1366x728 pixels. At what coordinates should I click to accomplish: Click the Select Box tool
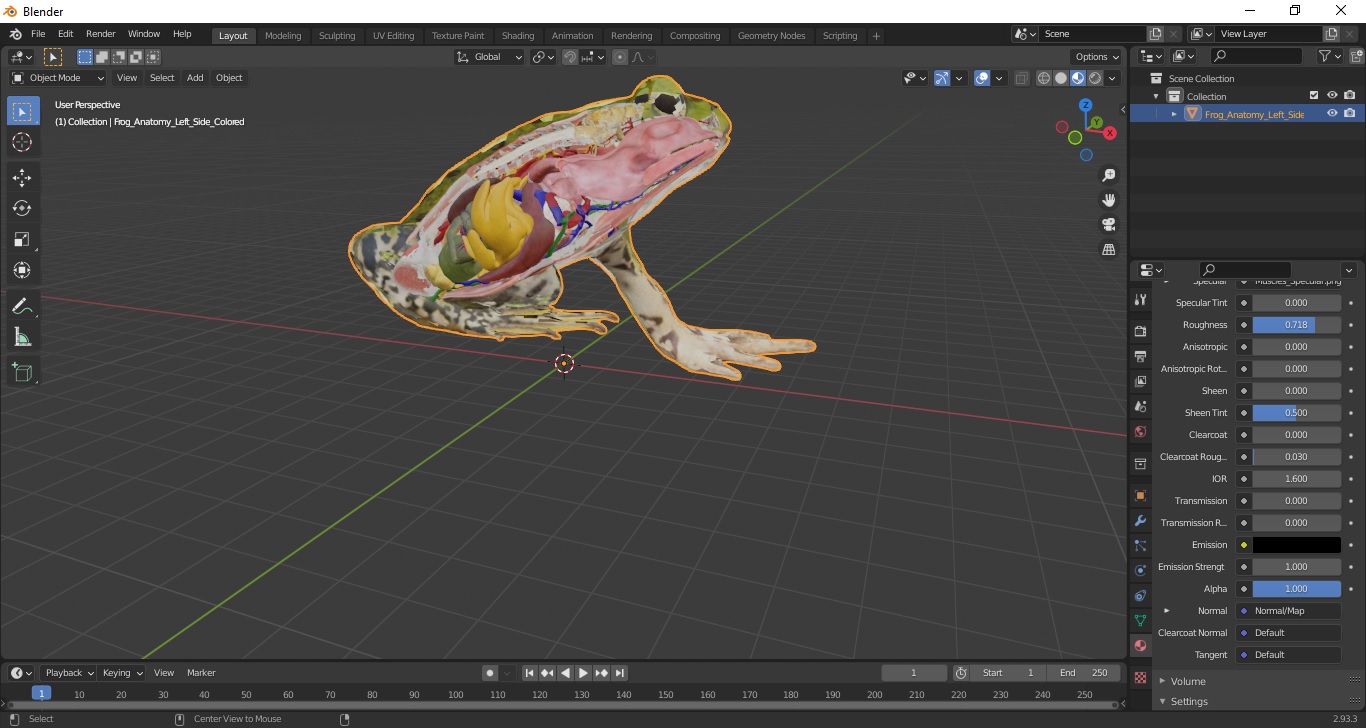click(x=22, y=111)
